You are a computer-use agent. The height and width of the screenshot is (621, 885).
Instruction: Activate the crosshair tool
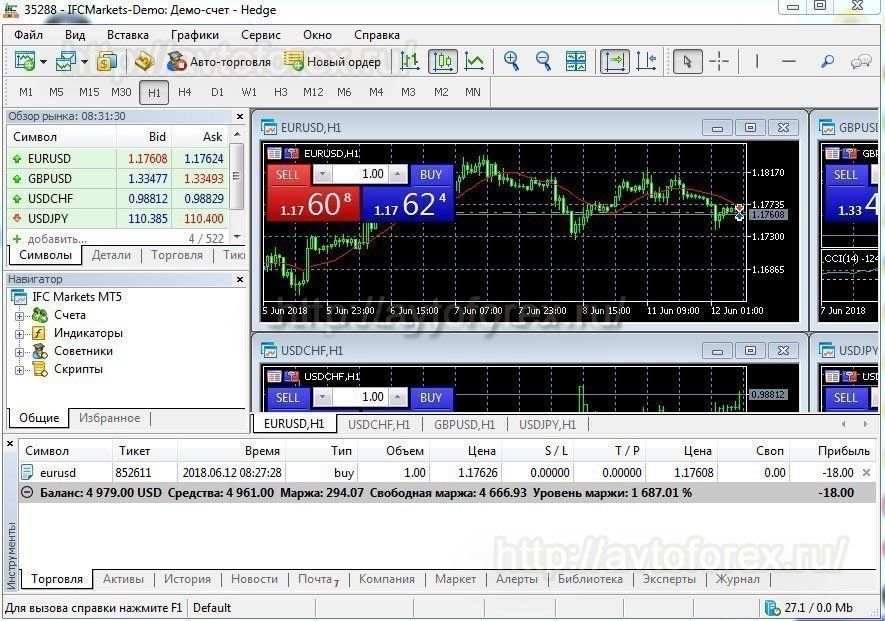[718, 61]
